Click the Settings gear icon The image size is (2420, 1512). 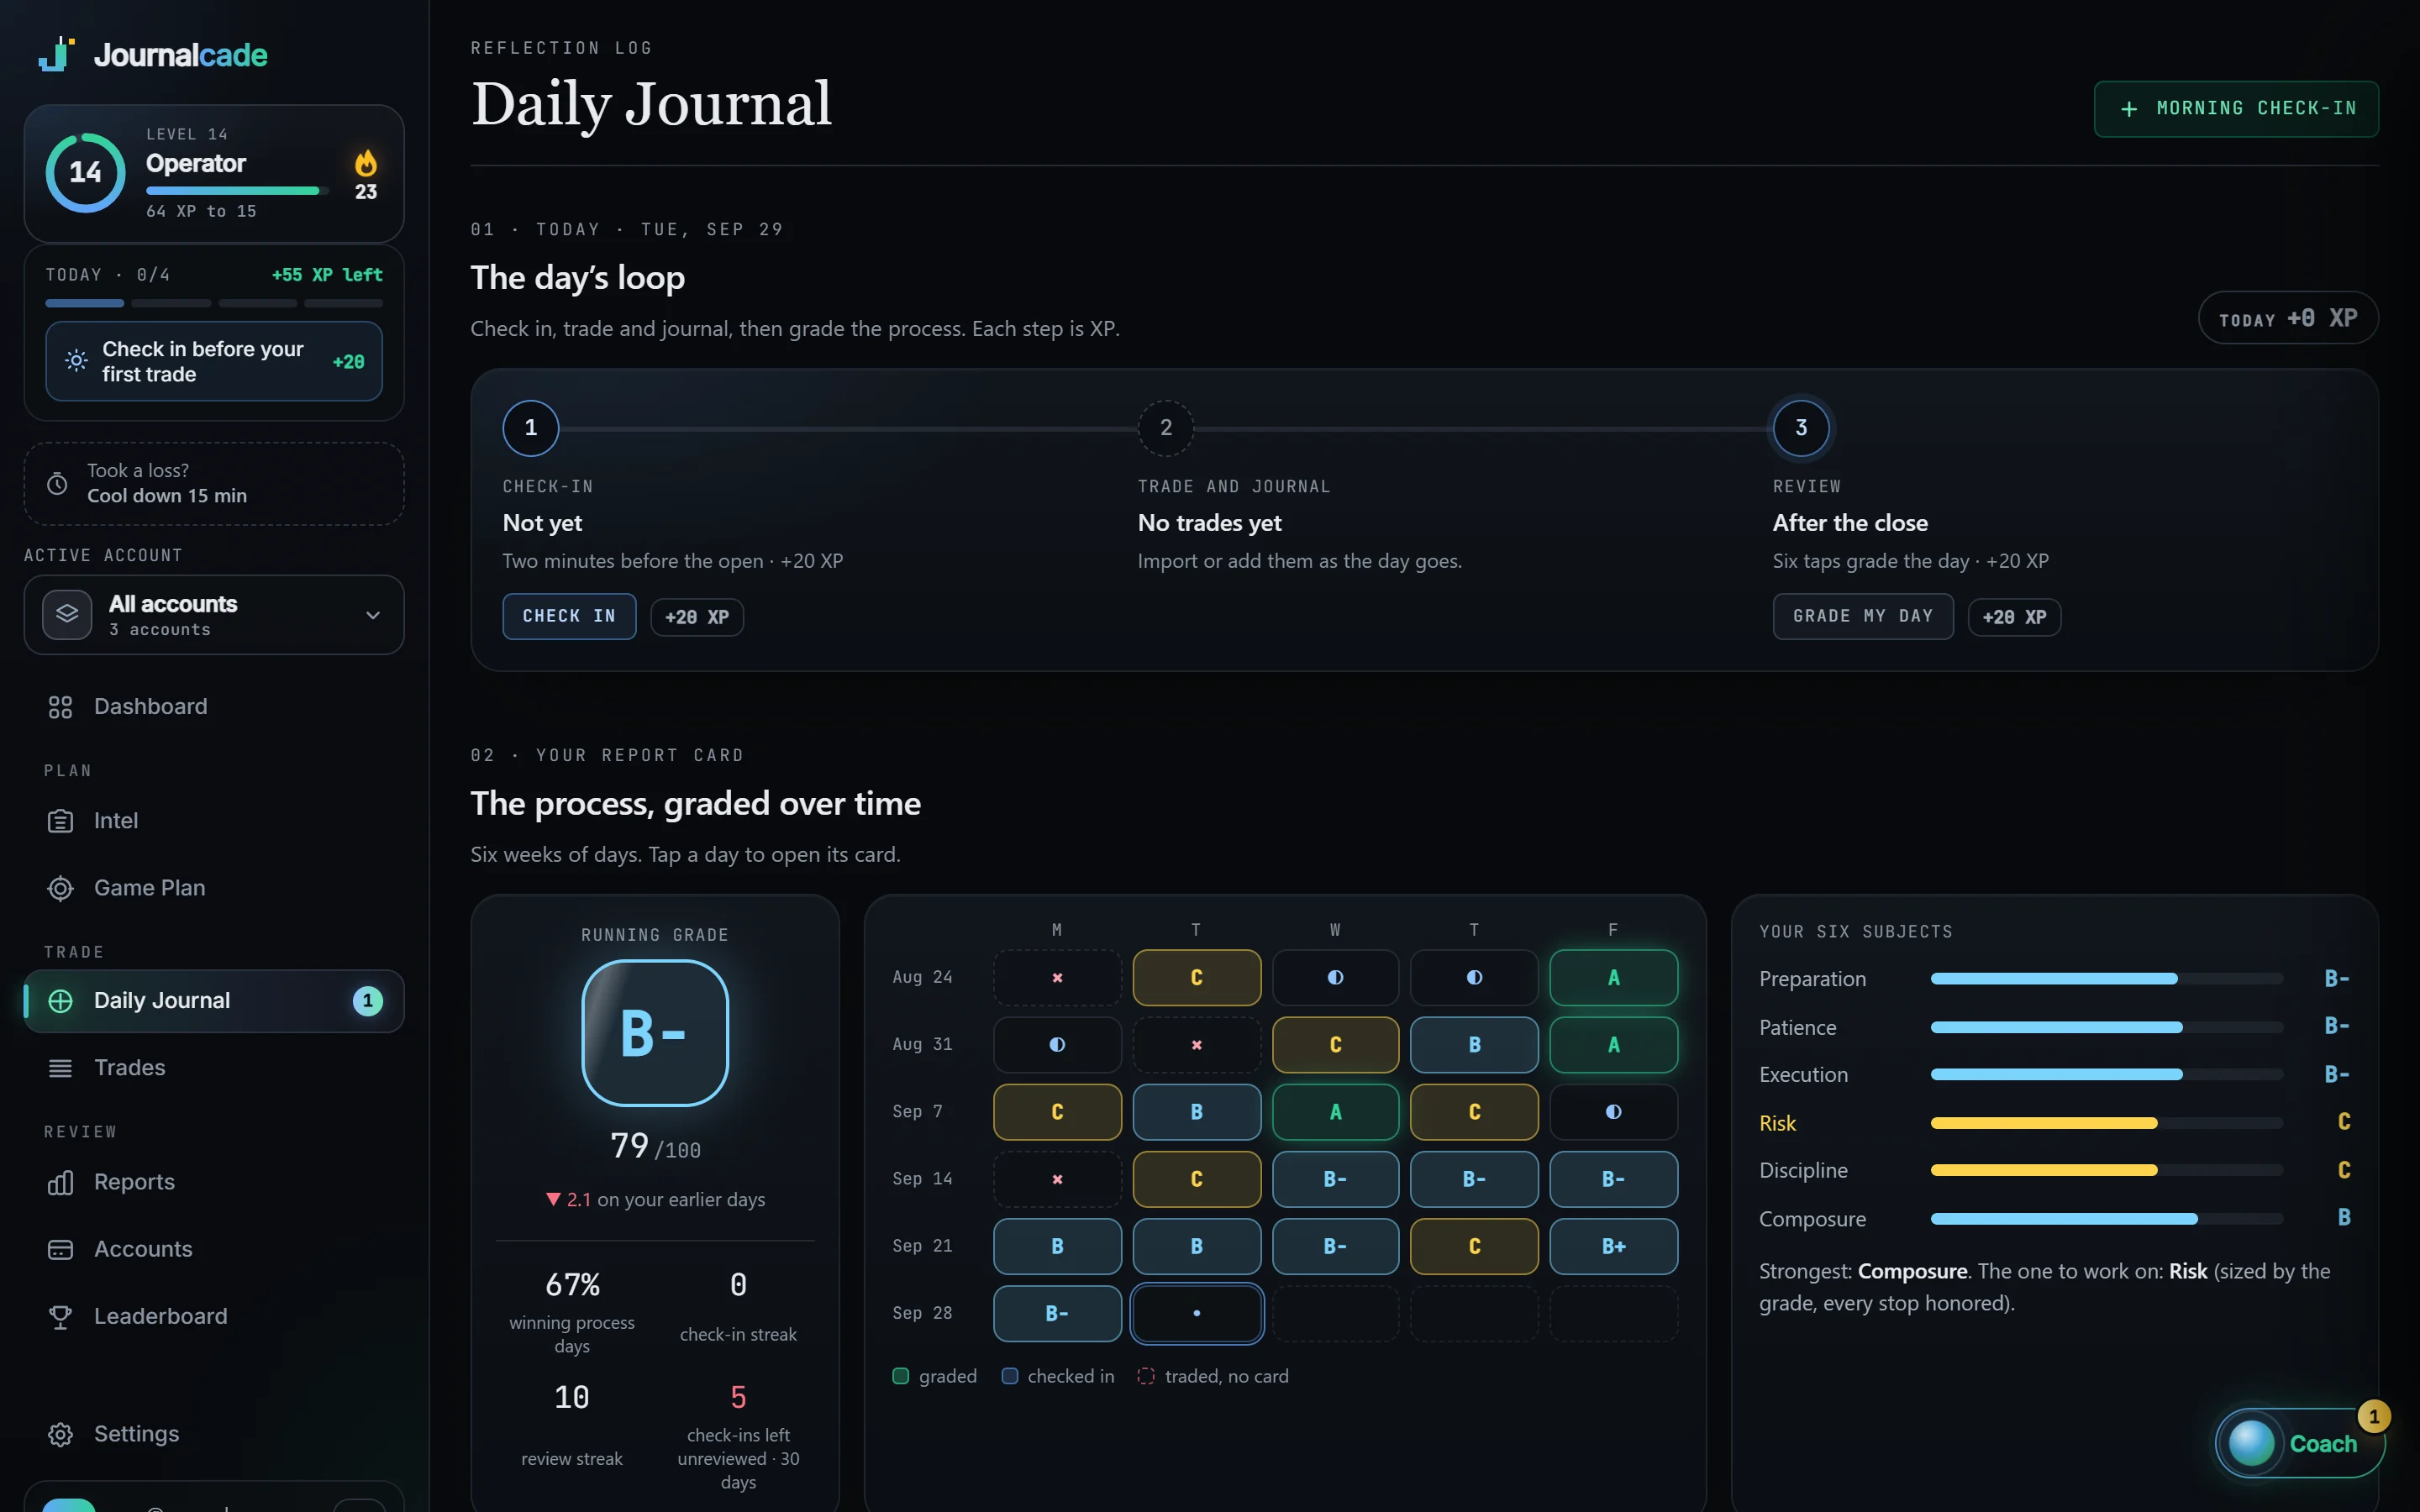tap(60, 1434)
